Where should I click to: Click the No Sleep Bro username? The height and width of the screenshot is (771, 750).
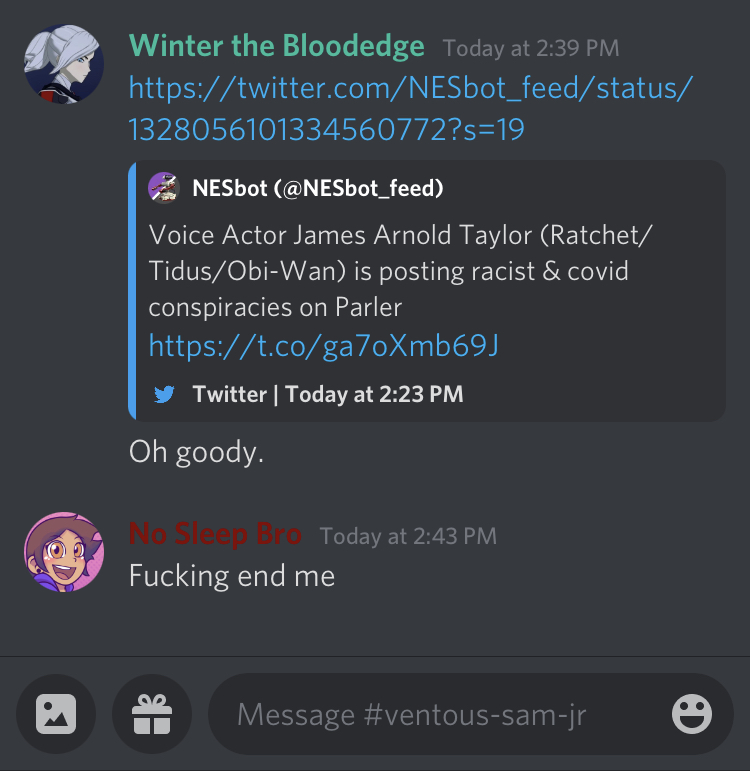click(x=215, y=534)
